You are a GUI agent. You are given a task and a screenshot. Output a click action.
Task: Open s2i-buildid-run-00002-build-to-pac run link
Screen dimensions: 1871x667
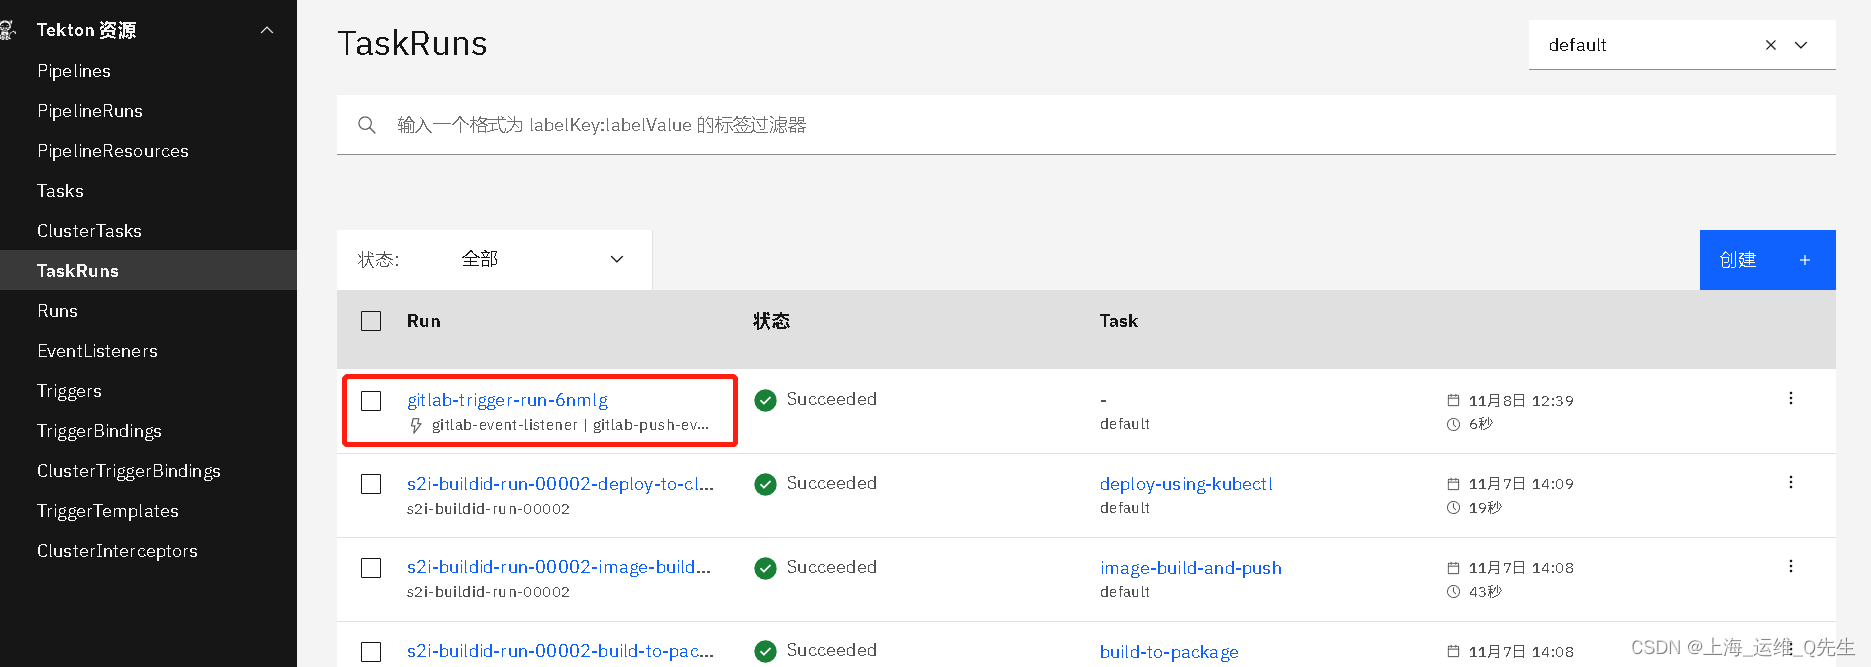click(x=560, y=651)
